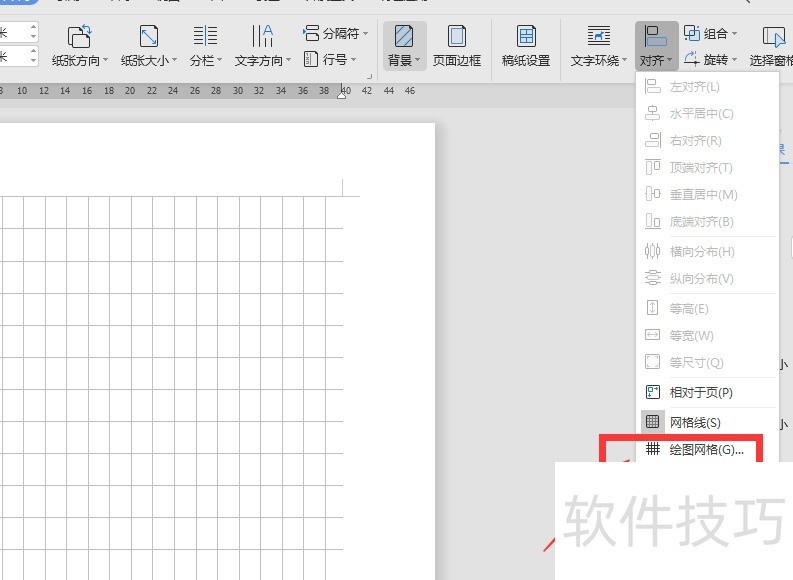Screen dimensions: 793x580
Task: Expand the 纸张大小 dropdown arrow
Action: [175, 60]
